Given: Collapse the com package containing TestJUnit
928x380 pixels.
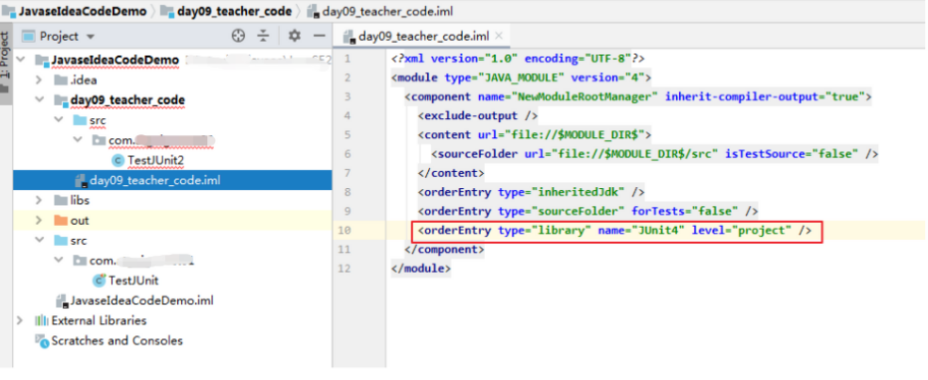Looking at the screenshot, I should pyautogui.click(x=59, y=260).
